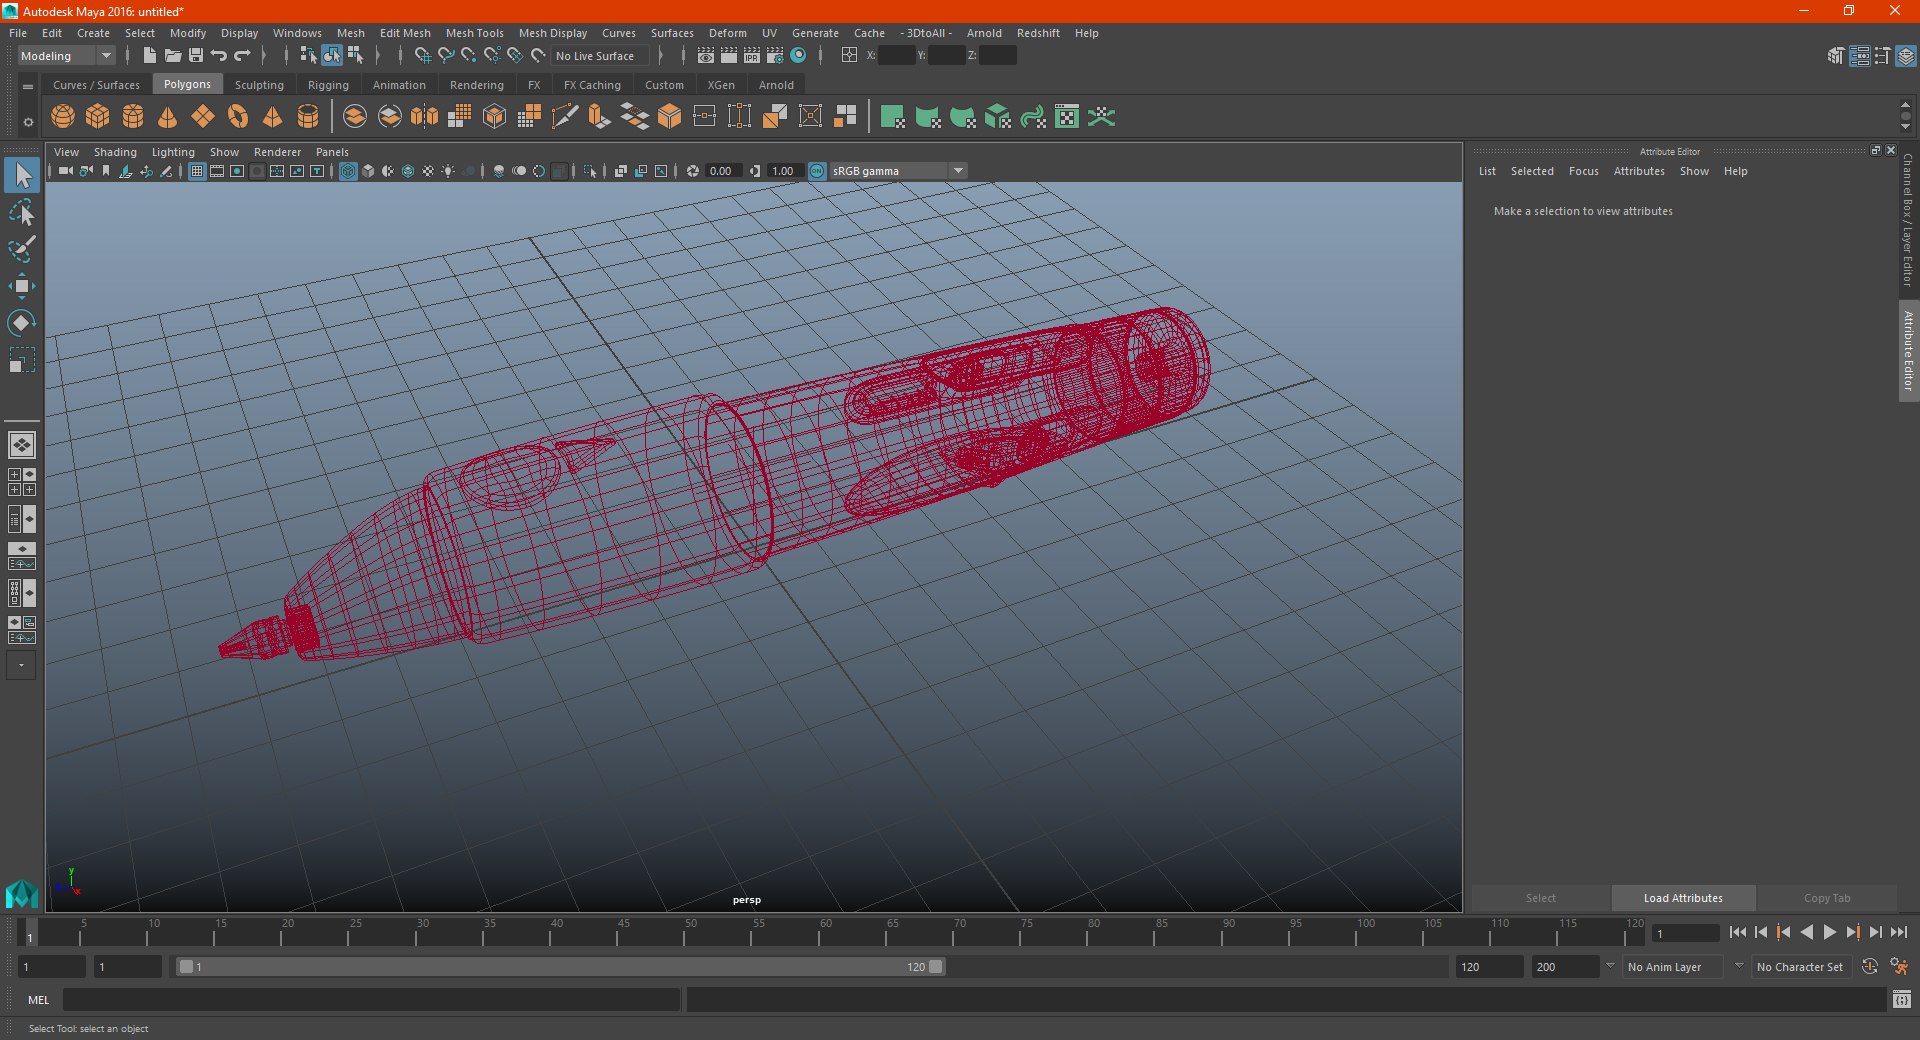This screenshot has height=1040, width=1920.
Task: Create a polygon pyramid from the shelf
Action: coord(273,117)
